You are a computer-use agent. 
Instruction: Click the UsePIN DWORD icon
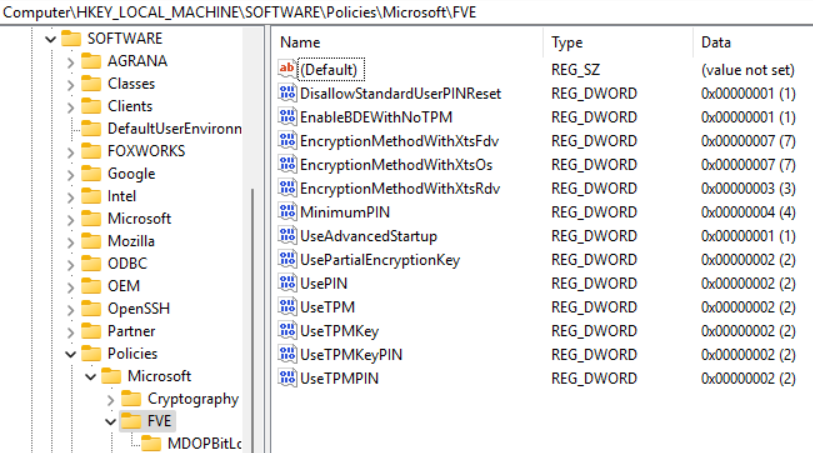(287, 284)
